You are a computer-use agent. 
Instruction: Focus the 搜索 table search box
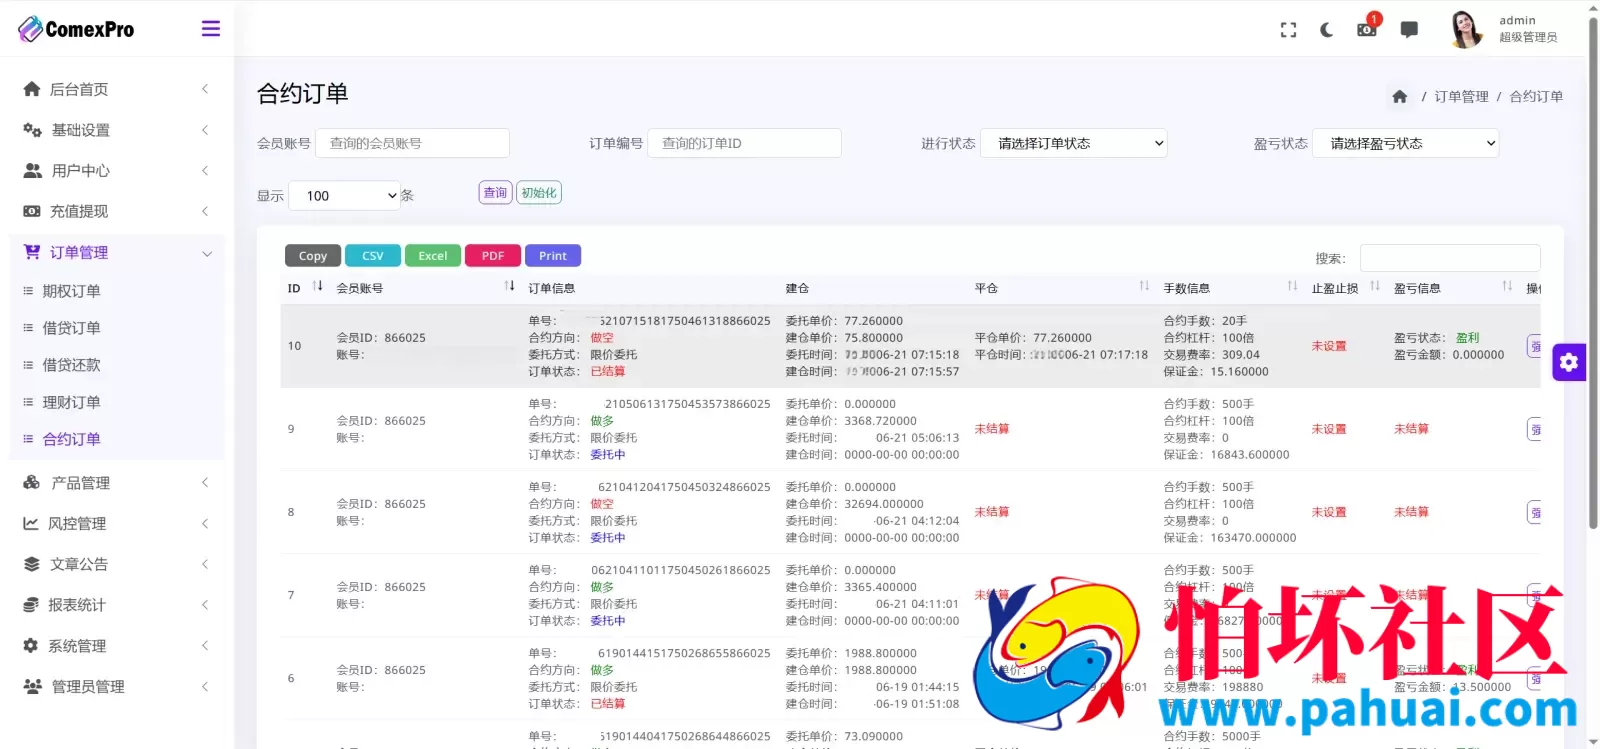pos(1450,258)
